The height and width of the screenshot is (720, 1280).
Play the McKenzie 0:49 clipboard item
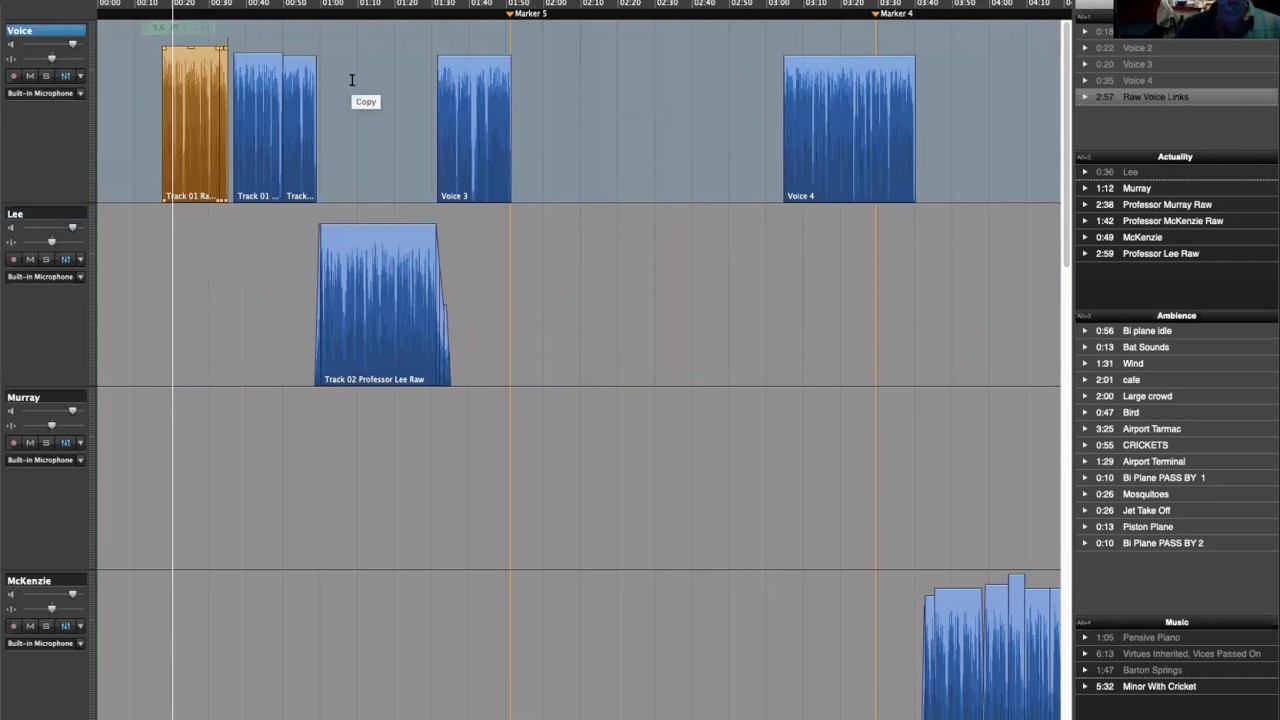pyautogui.click(x=1085, y=238)
